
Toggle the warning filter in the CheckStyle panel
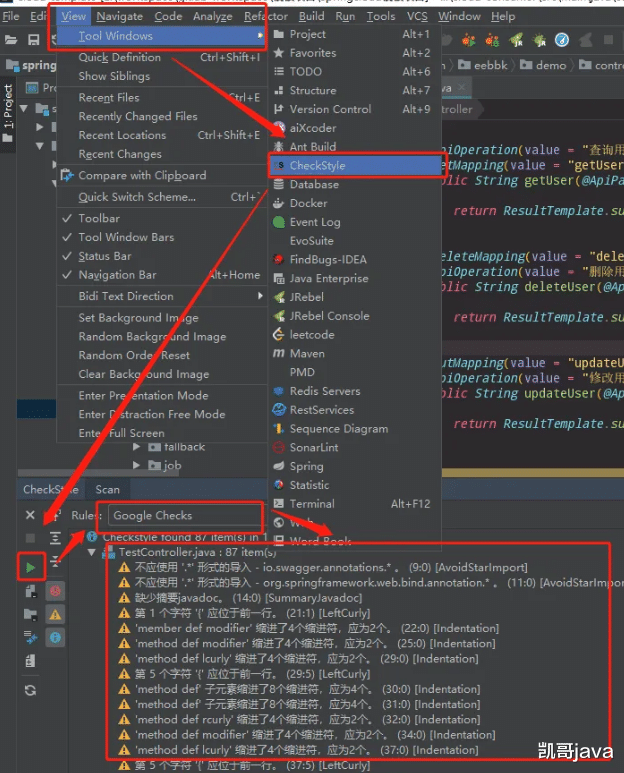tap(55, 614)
